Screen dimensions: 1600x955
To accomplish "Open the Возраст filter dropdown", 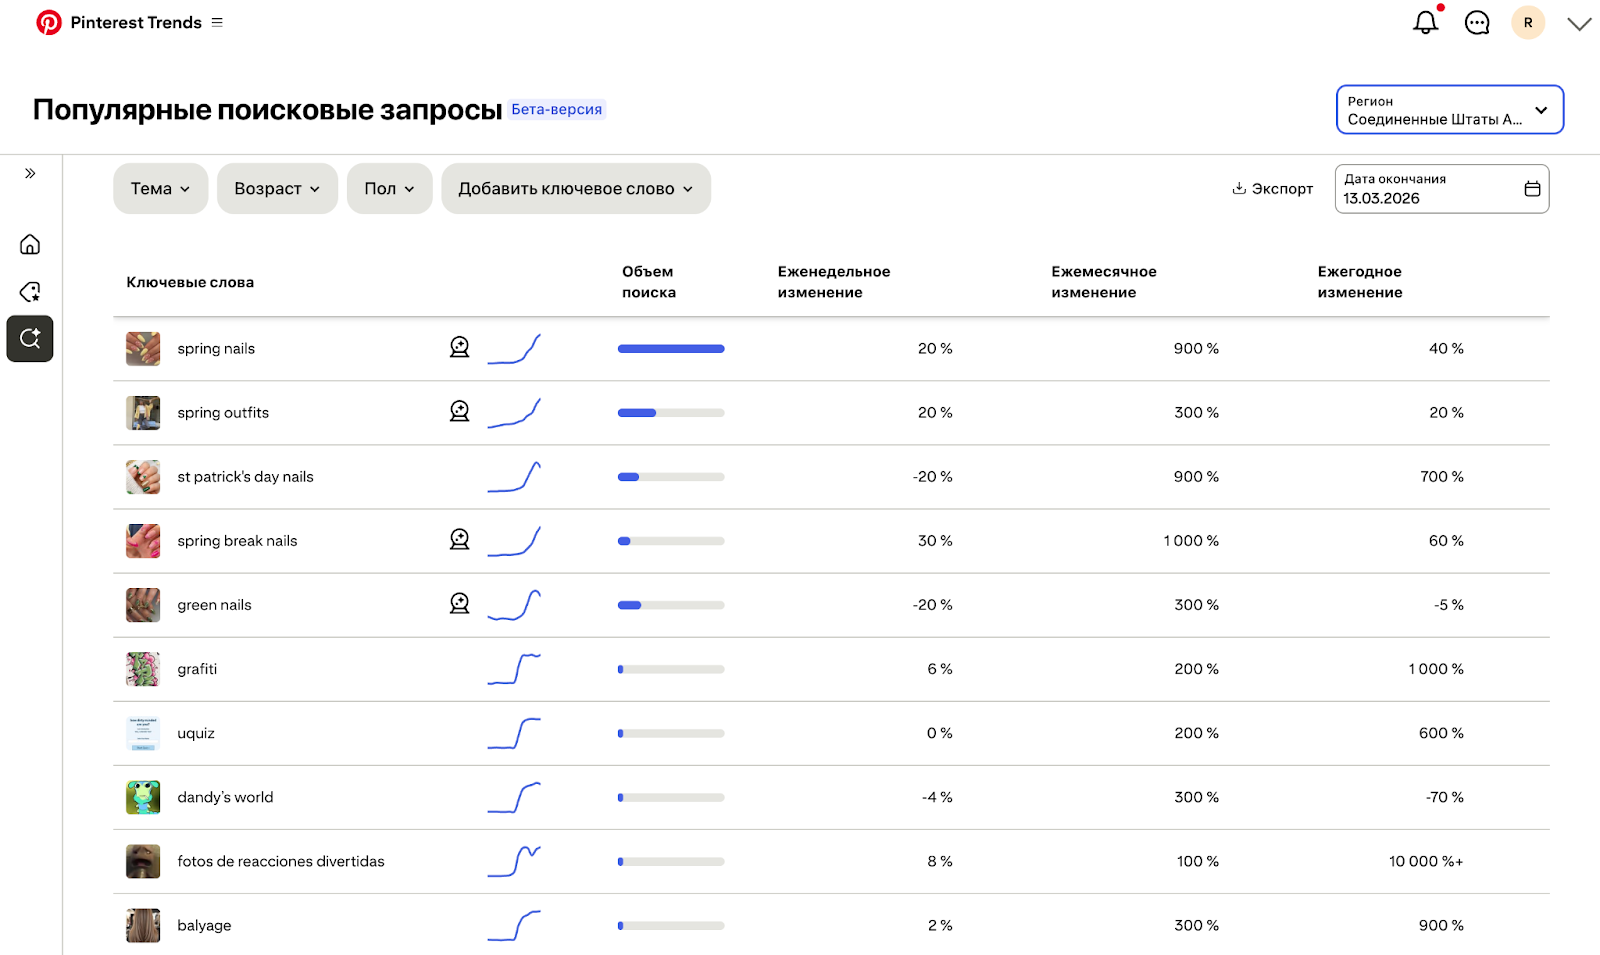I will pos(277,189).
